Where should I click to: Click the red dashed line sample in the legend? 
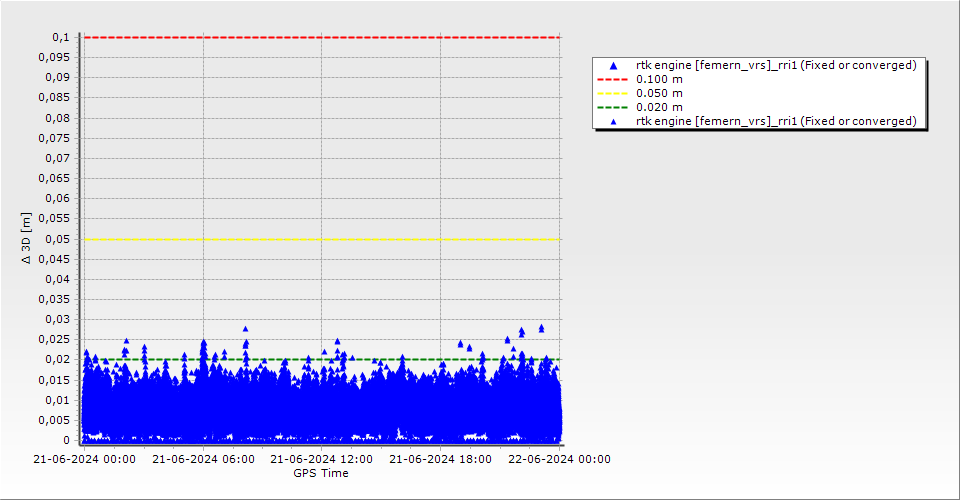tap(614, 79)
